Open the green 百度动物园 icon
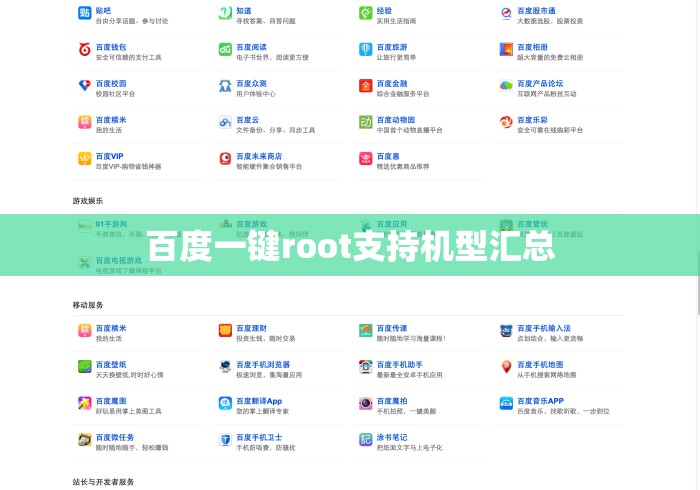The image size is (700, 490). (x=366, y=122)
